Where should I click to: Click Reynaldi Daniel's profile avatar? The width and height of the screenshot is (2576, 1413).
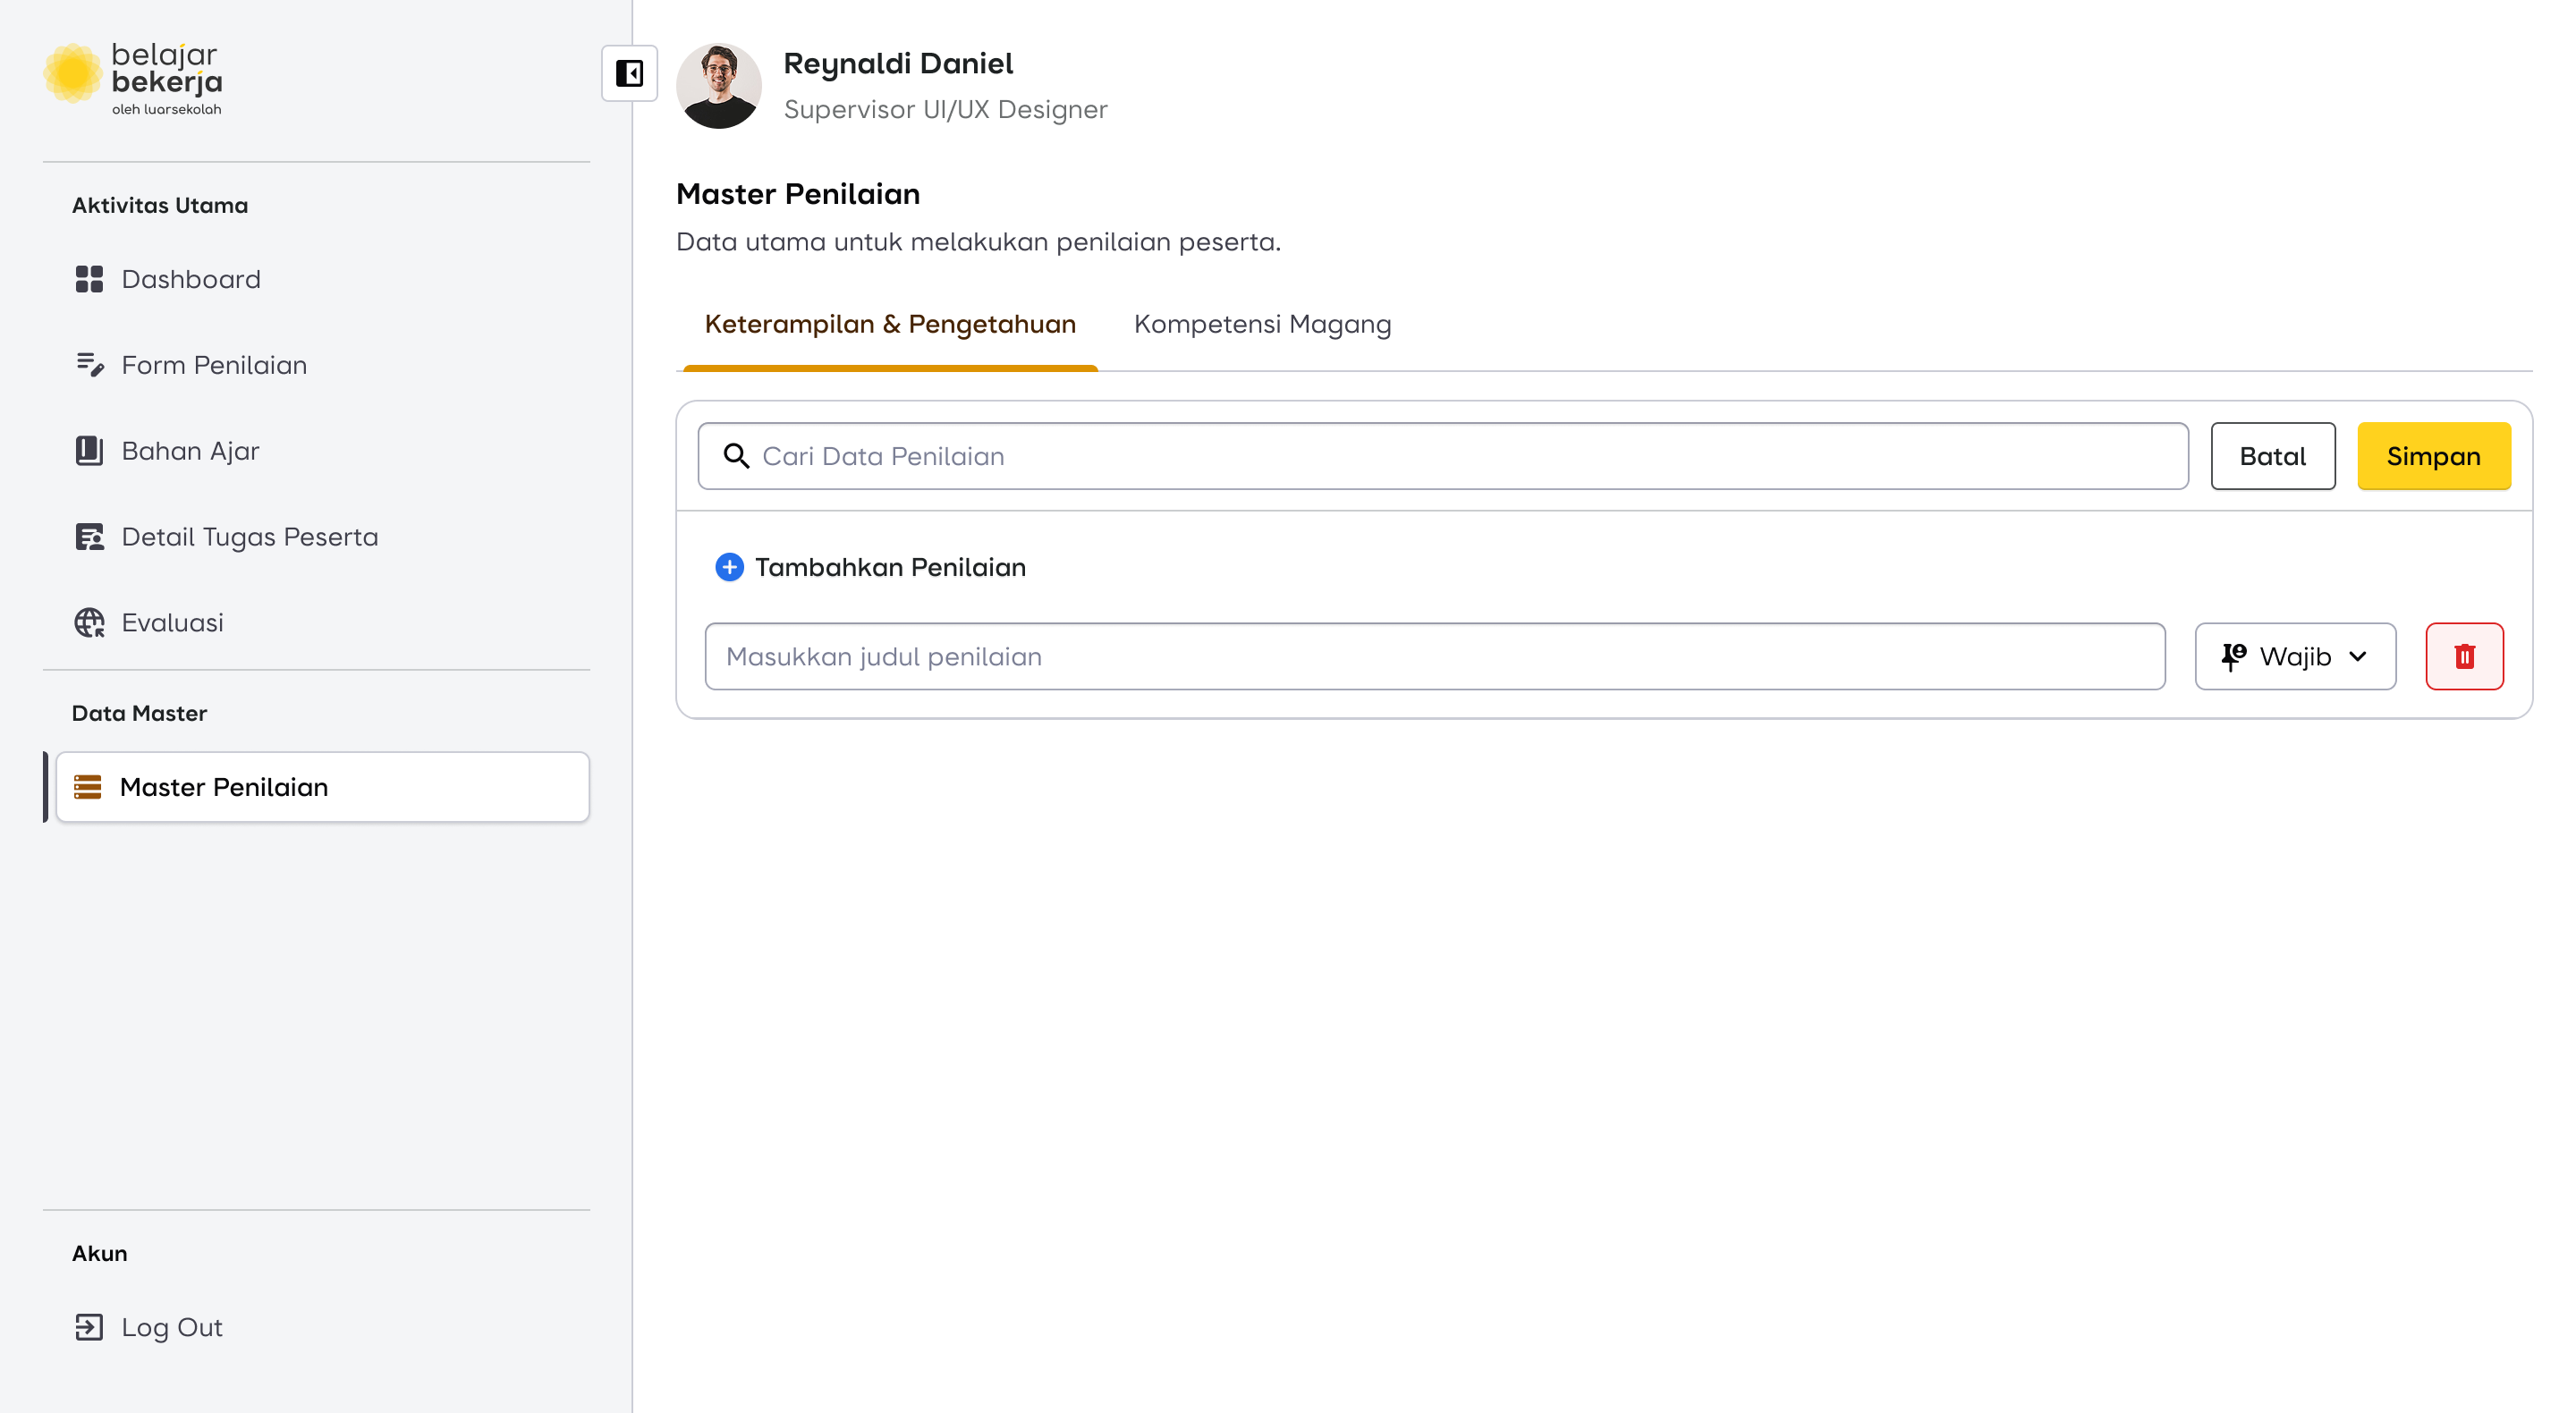(718, 85)
